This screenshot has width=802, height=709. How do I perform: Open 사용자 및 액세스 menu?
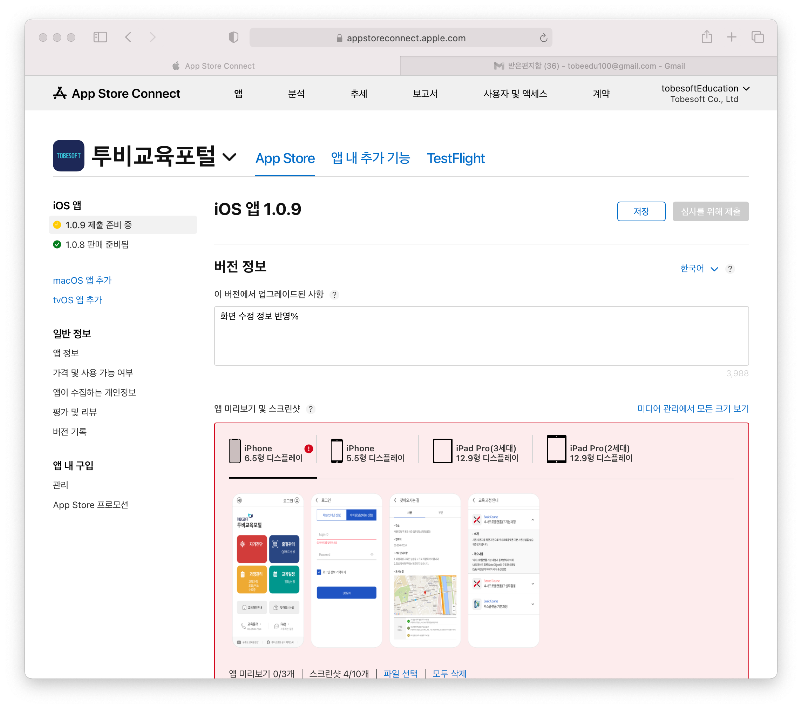tap(515, 94)
